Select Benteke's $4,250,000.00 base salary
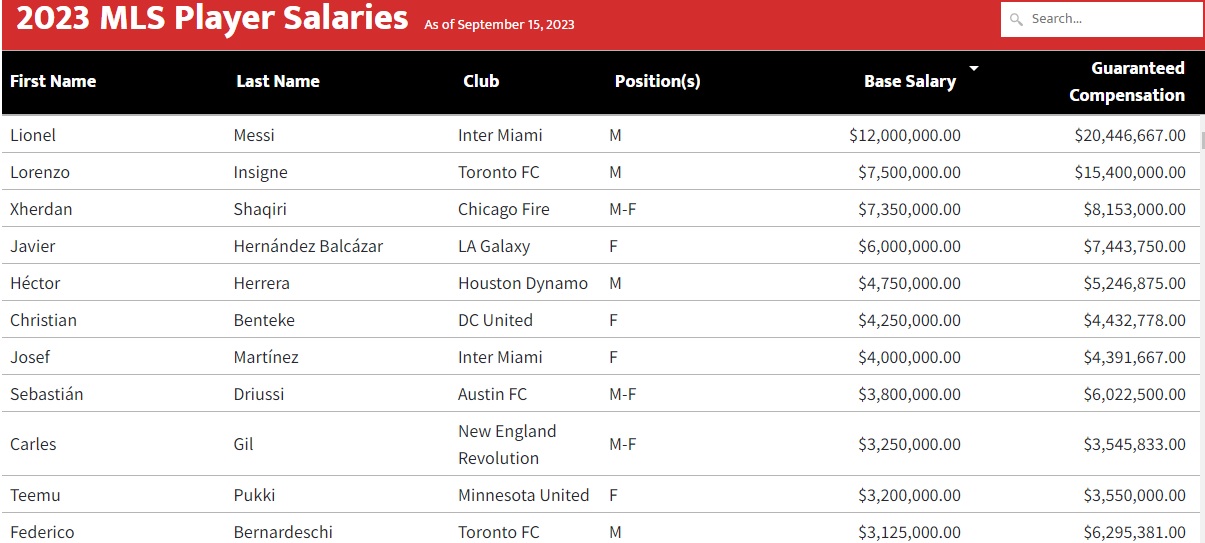The height and width of the screenshot is (543, 1205). point(909,320)
